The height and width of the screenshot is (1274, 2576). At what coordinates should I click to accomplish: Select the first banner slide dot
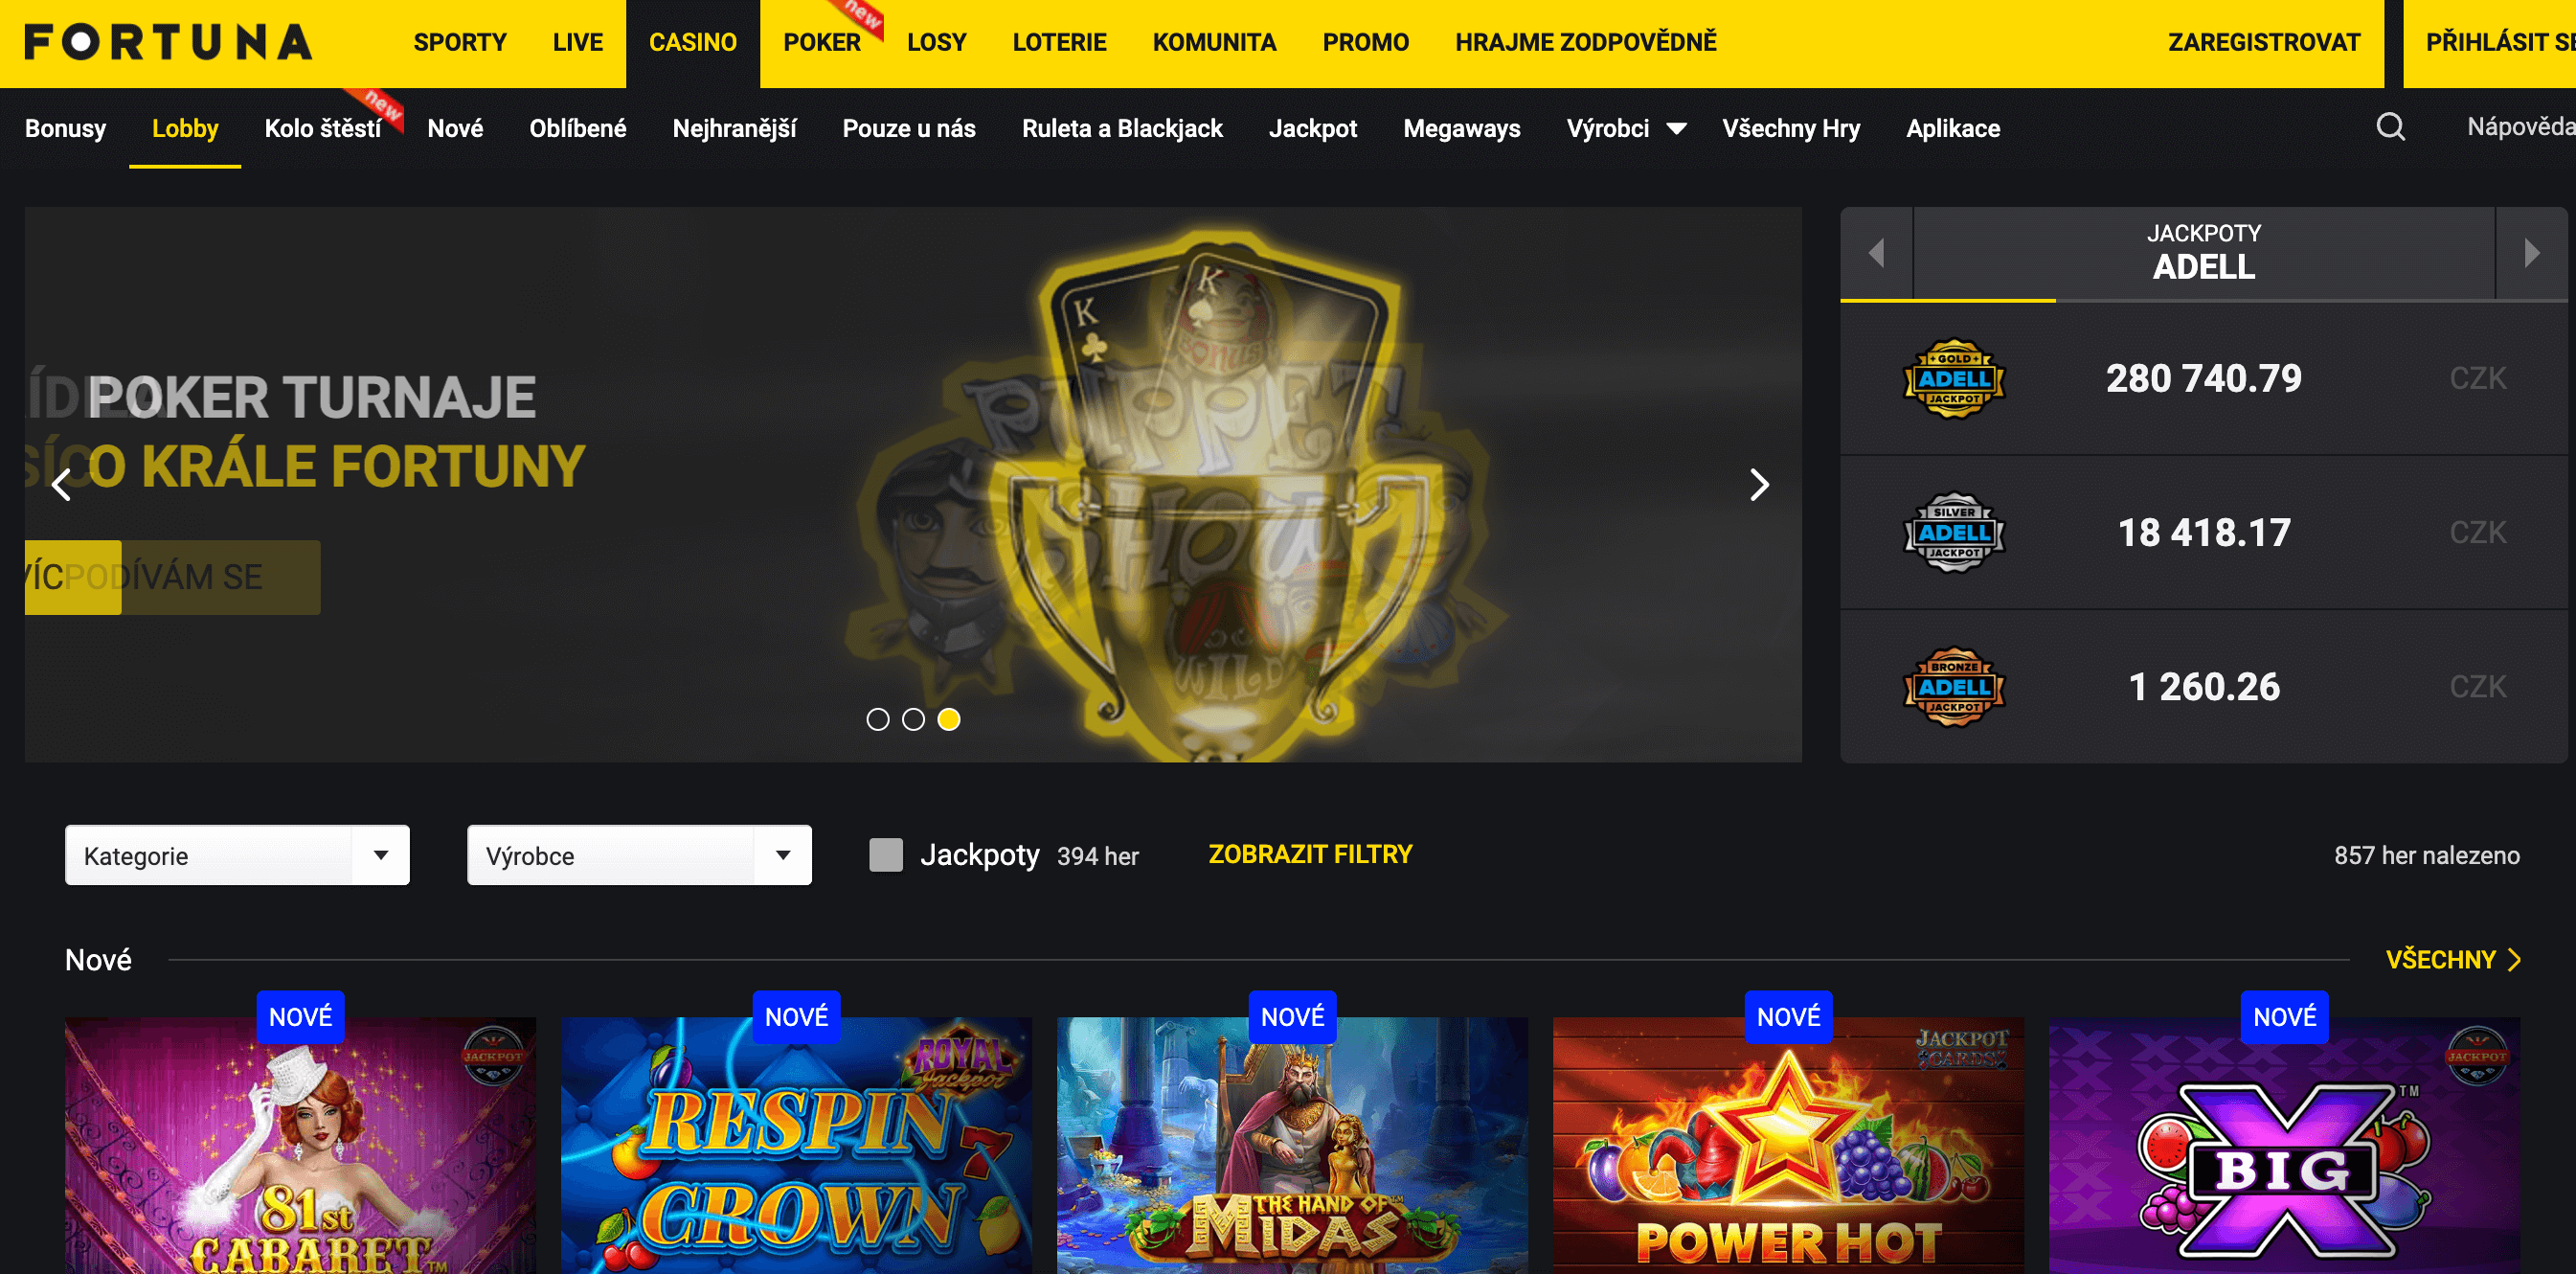coord(878,720)
